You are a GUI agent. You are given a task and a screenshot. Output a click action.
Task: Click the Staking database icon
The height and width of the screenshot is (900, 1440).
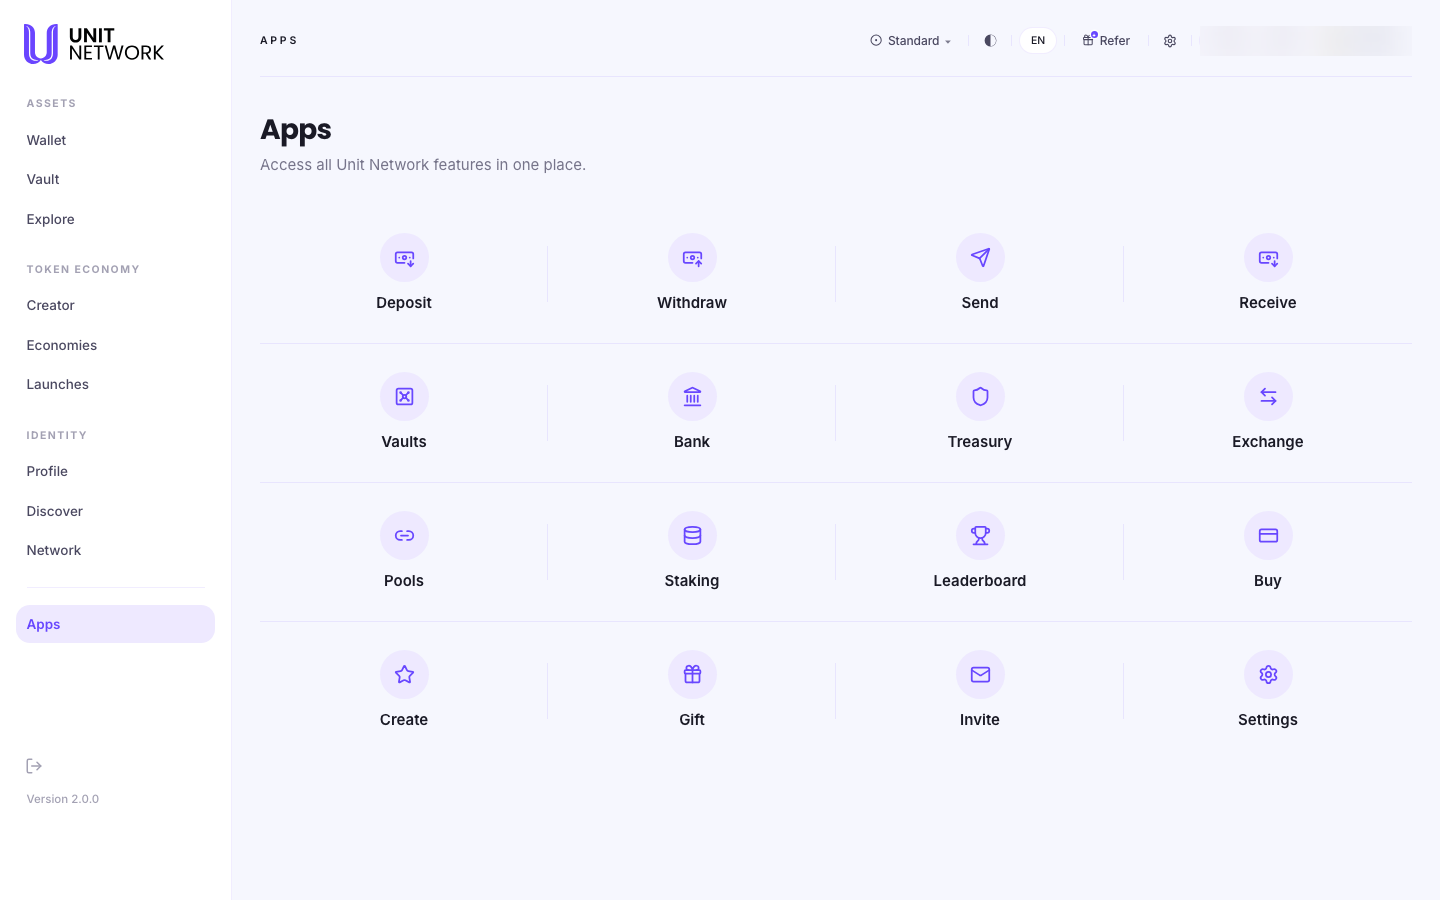pyautogui.click(x=692, y=536)
